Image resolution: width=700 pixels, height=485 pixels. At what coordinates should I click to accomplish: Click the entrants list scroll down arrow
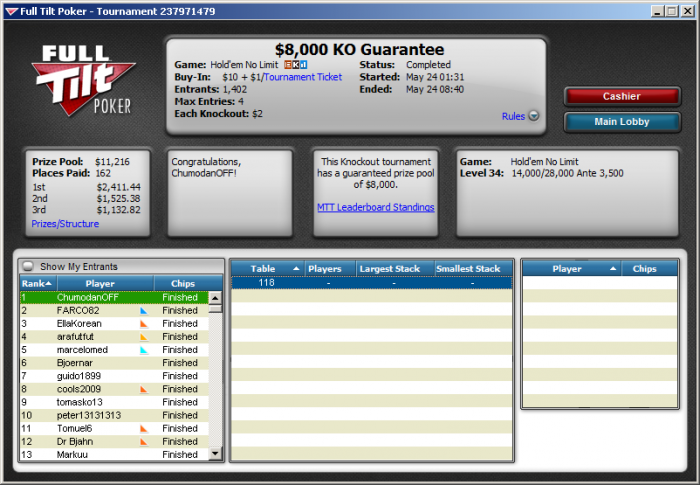tap(215, 454)
